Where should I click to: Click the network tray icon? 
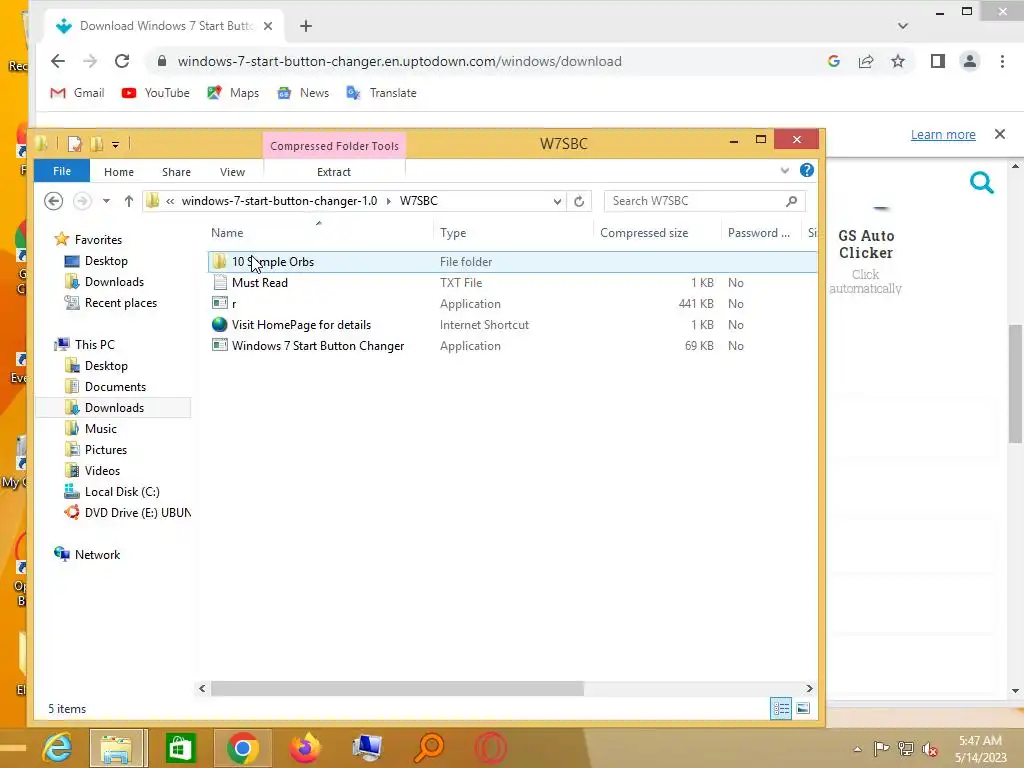click(906, 748)
